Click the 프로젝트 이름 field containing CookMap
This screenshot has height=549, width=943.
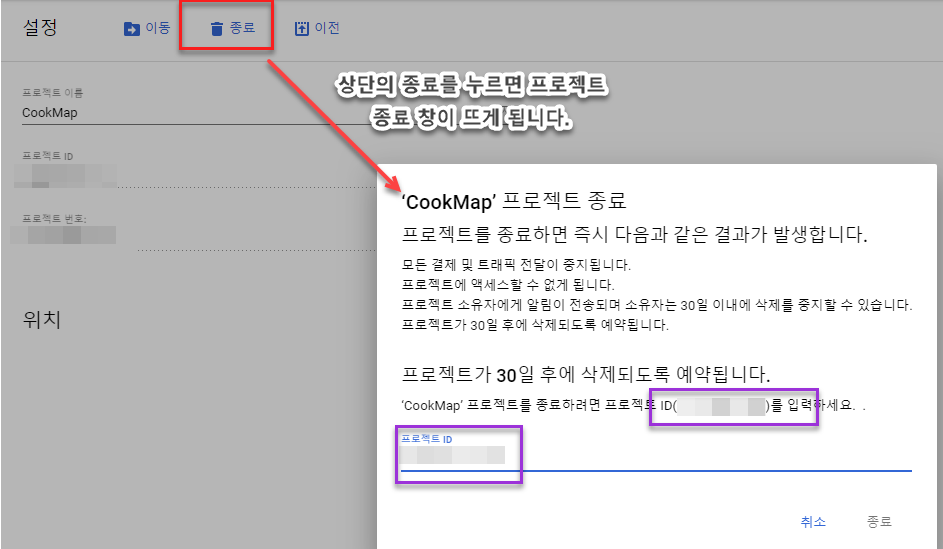[x=198, y=112]
